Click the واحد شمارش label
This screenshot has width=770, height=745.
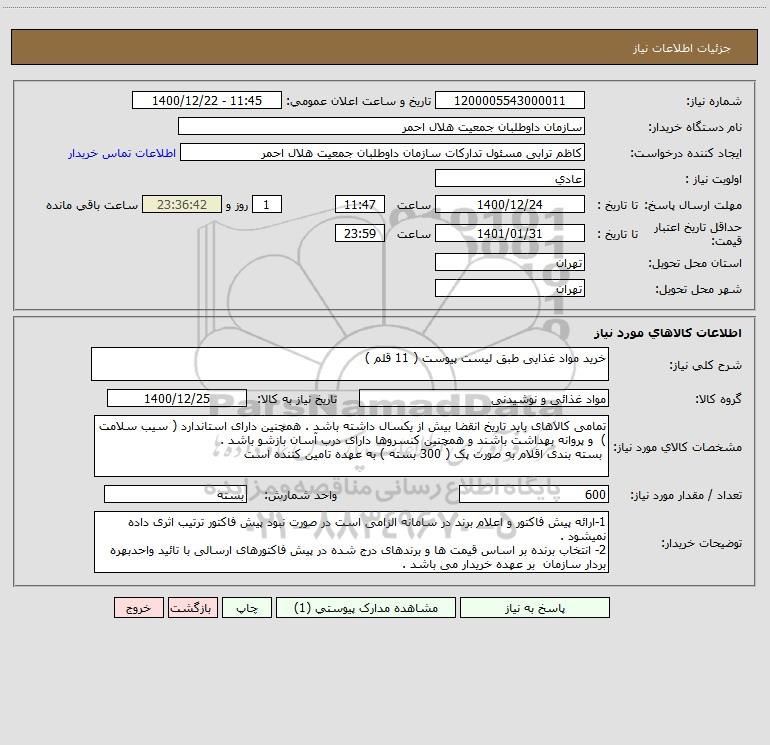[301, 496]
